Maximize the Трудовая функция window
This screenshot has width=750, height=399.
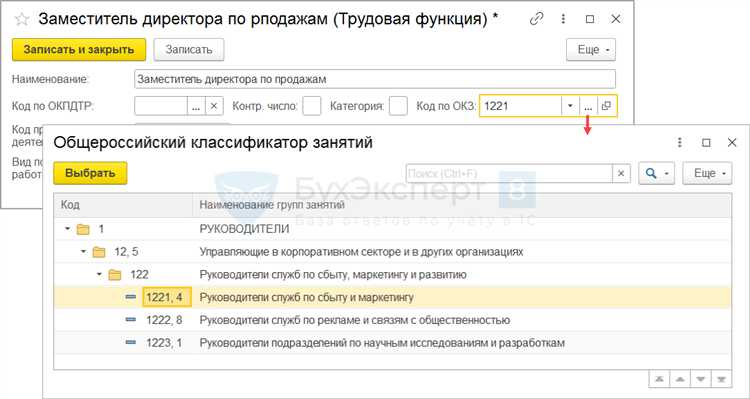[590, 19]
